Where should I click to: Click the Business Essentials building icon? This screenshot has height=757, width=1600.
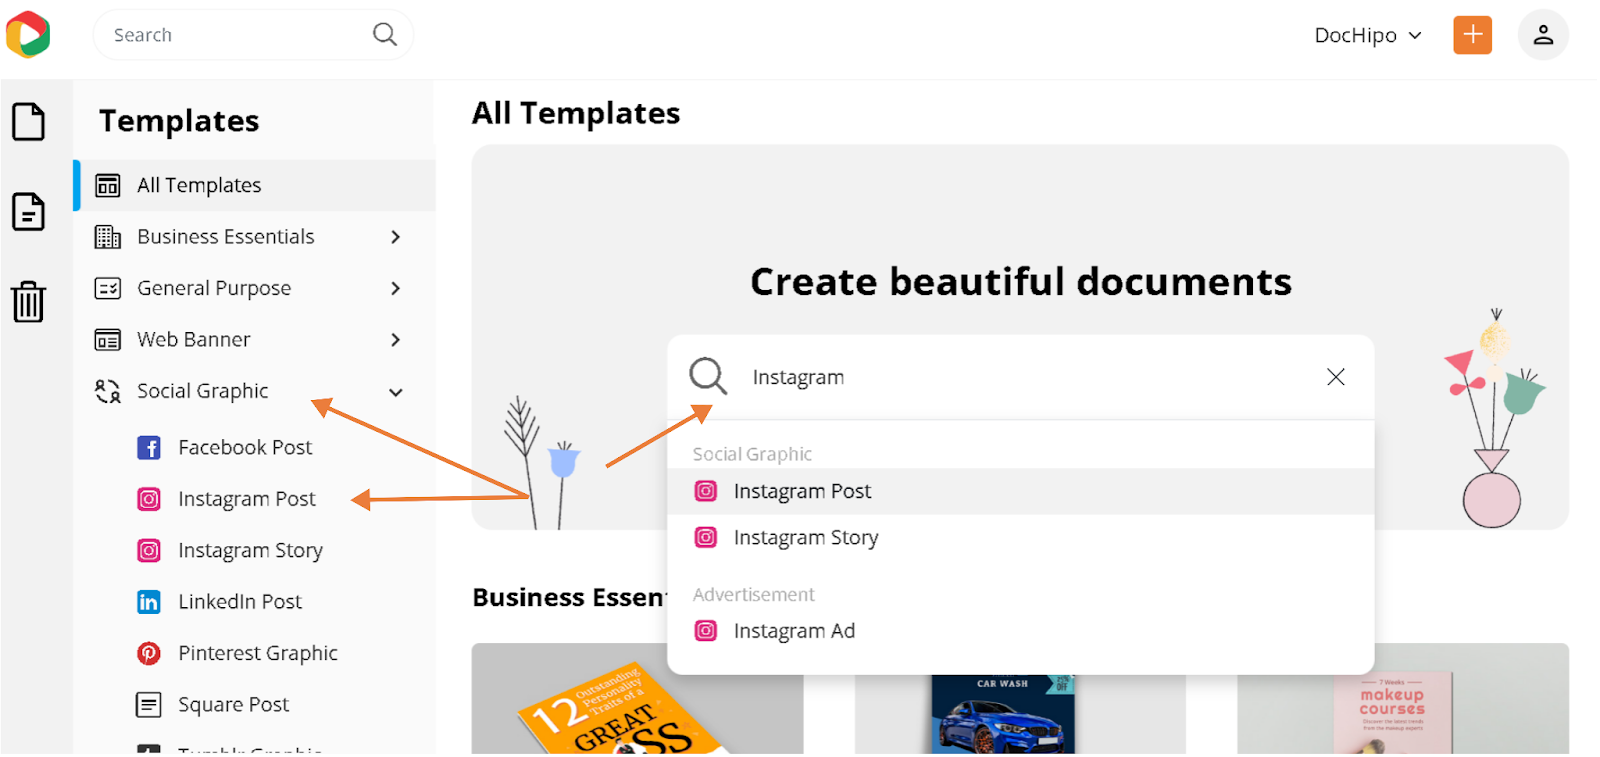tap(107, 237)
